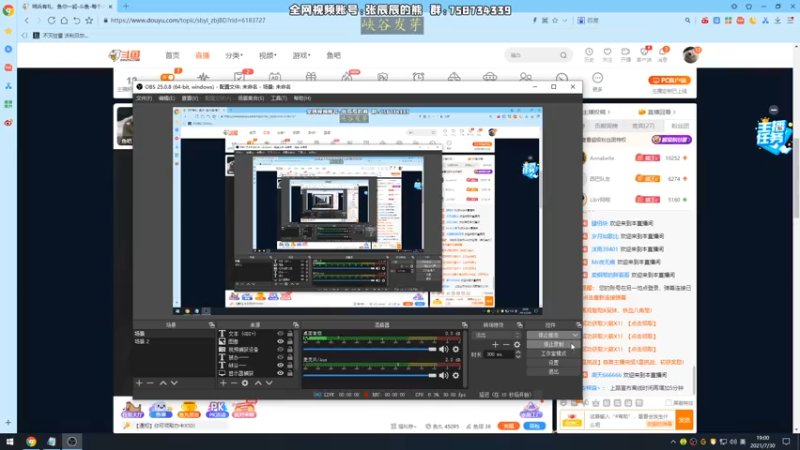Click the PC客户端 button on Douyu
The height and width of the screenshot is (450, 800).
coord(669,80)
